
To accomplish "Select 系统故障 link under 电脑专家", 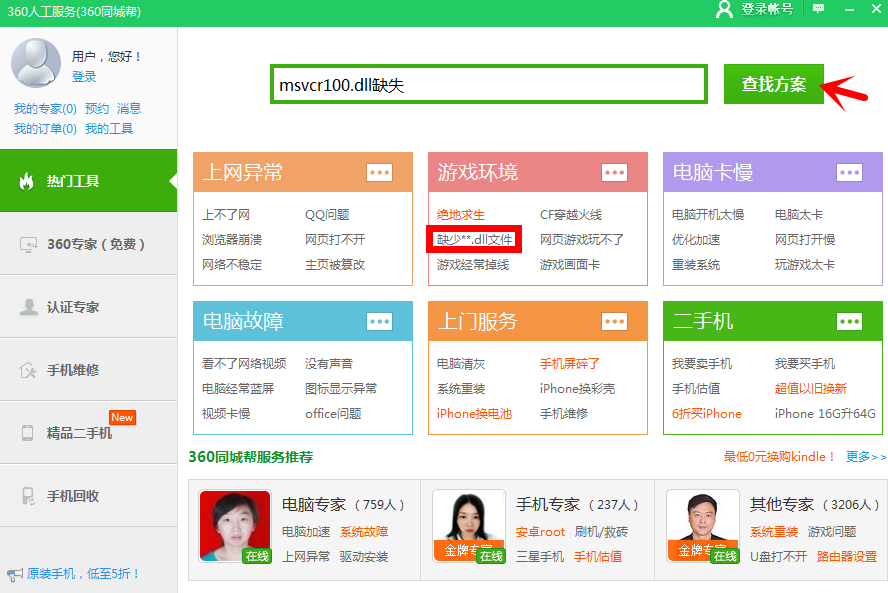I will (x=364, y=532).
